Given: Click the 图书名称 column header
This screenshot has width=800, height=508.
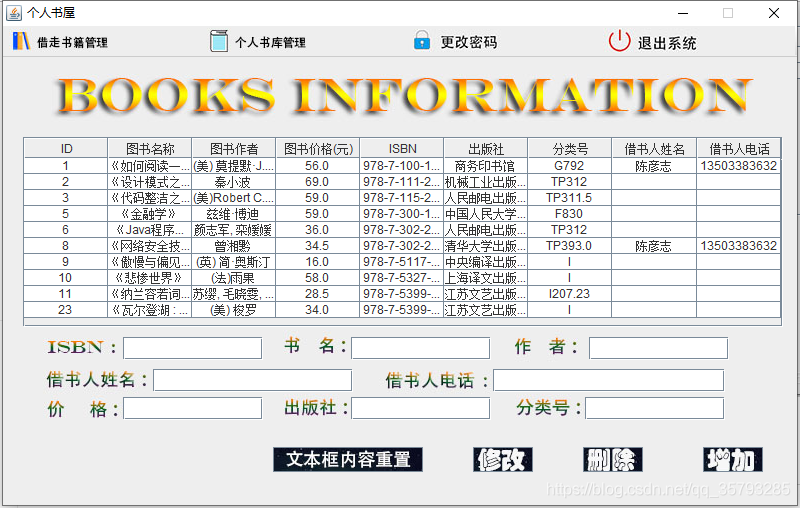Looking at the screenshot, I should 149,148.
